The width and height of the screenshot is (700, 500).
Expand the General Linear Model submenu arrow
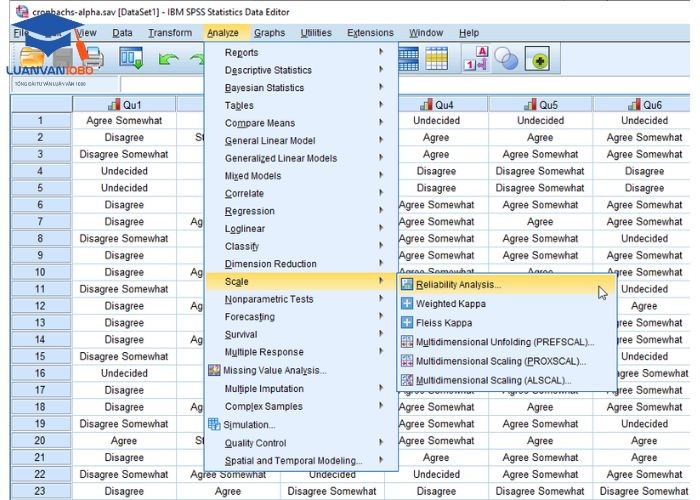(x=381, y=140)
